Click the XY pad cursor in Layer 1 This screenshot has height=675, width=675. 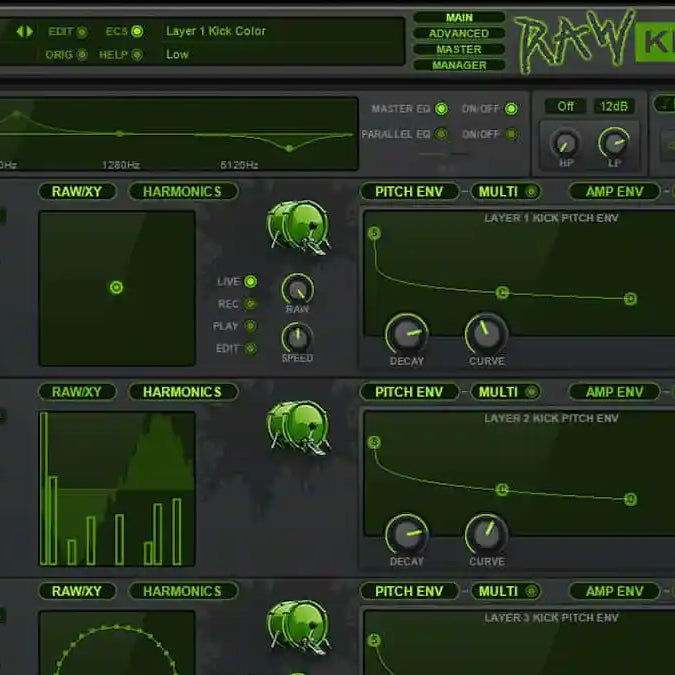[116, 287]
